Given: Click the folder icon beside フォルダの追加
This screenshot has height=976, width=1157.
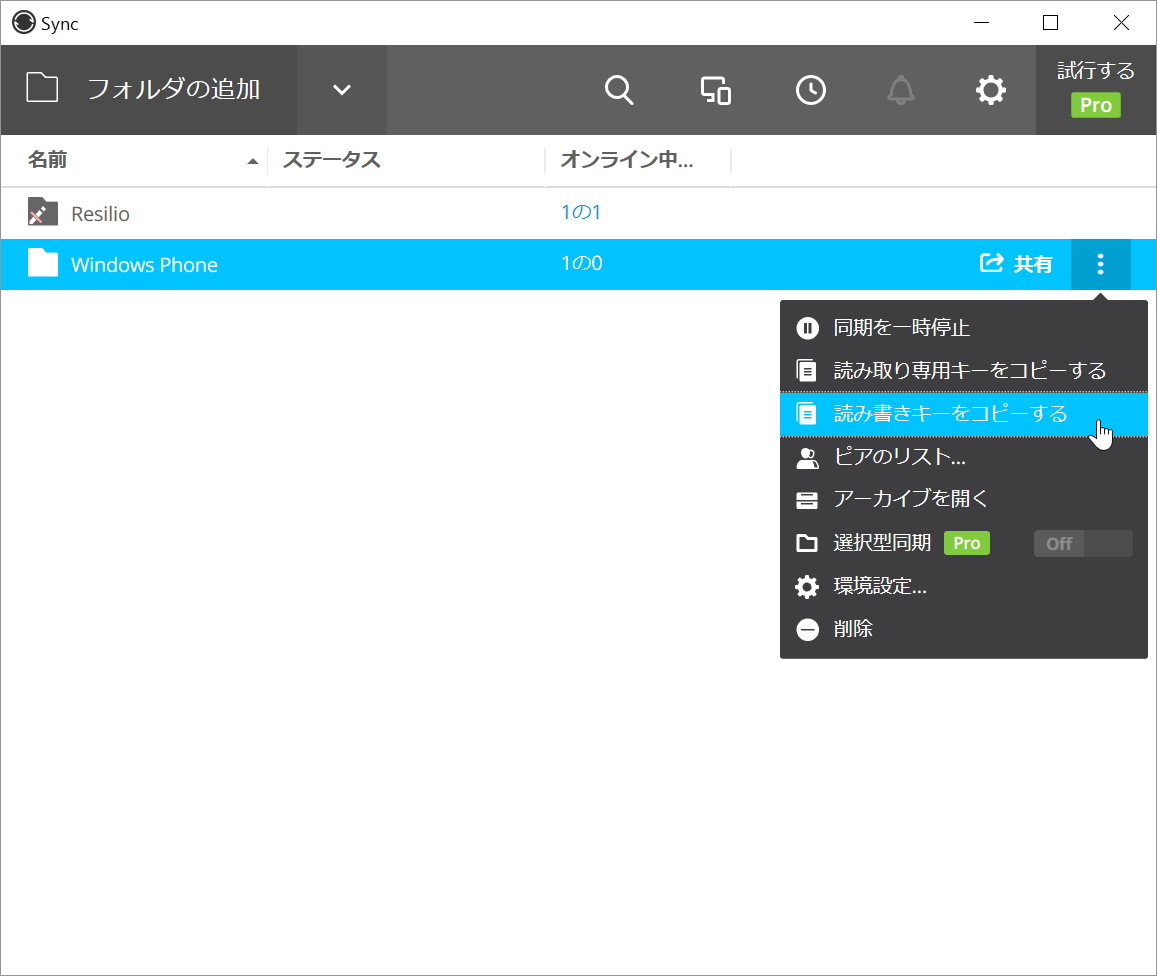Looking at the screenshot, I should tap(42, 88).
